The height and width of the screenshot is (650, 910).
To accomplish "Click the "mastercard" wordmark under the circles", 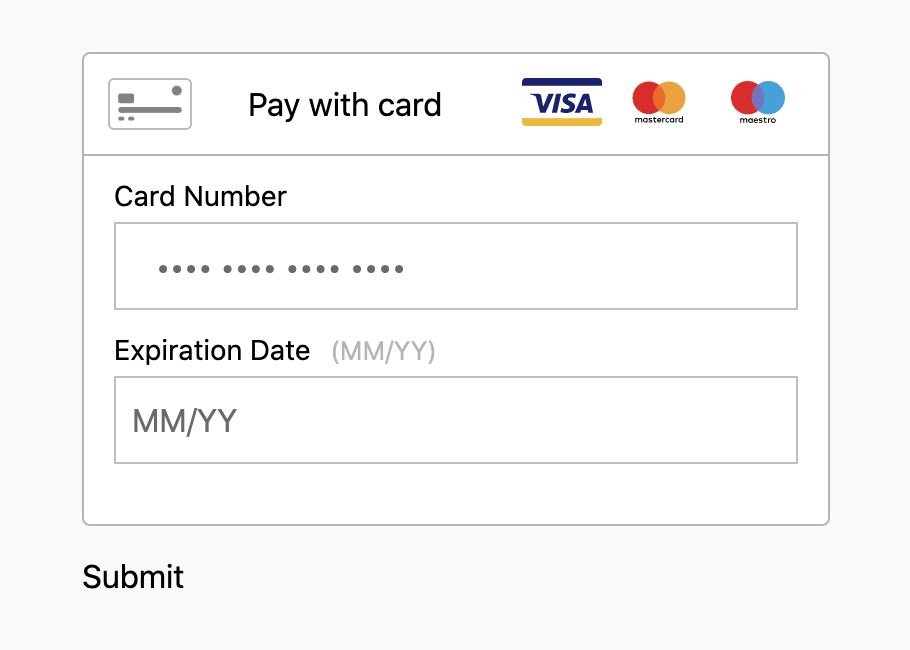I will tap(659, 120).
